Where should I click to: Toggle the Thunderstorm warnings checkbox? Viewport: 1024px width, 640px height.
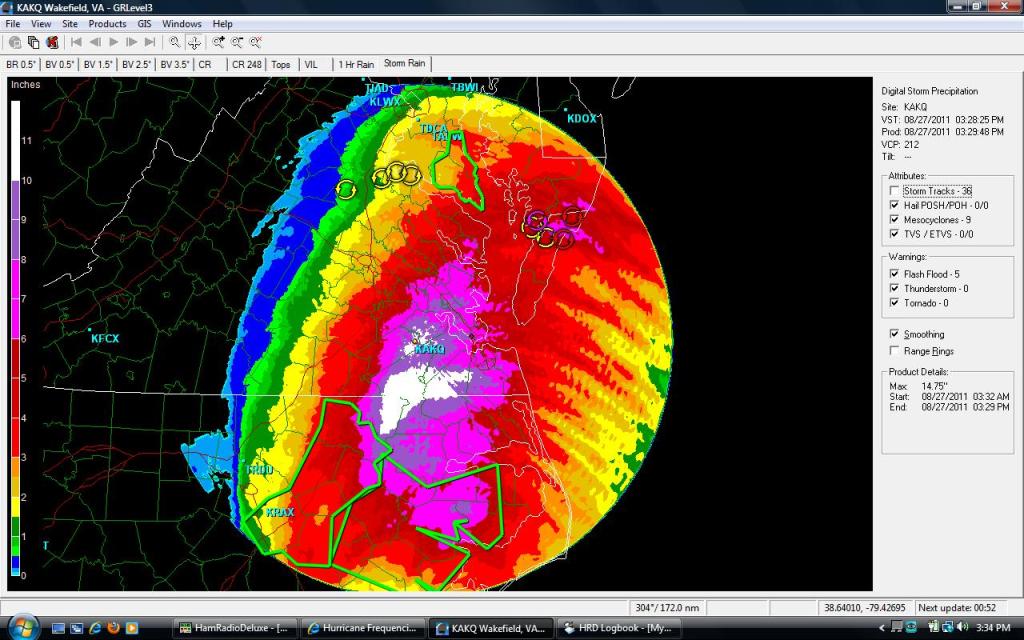[x=894, y=288]
